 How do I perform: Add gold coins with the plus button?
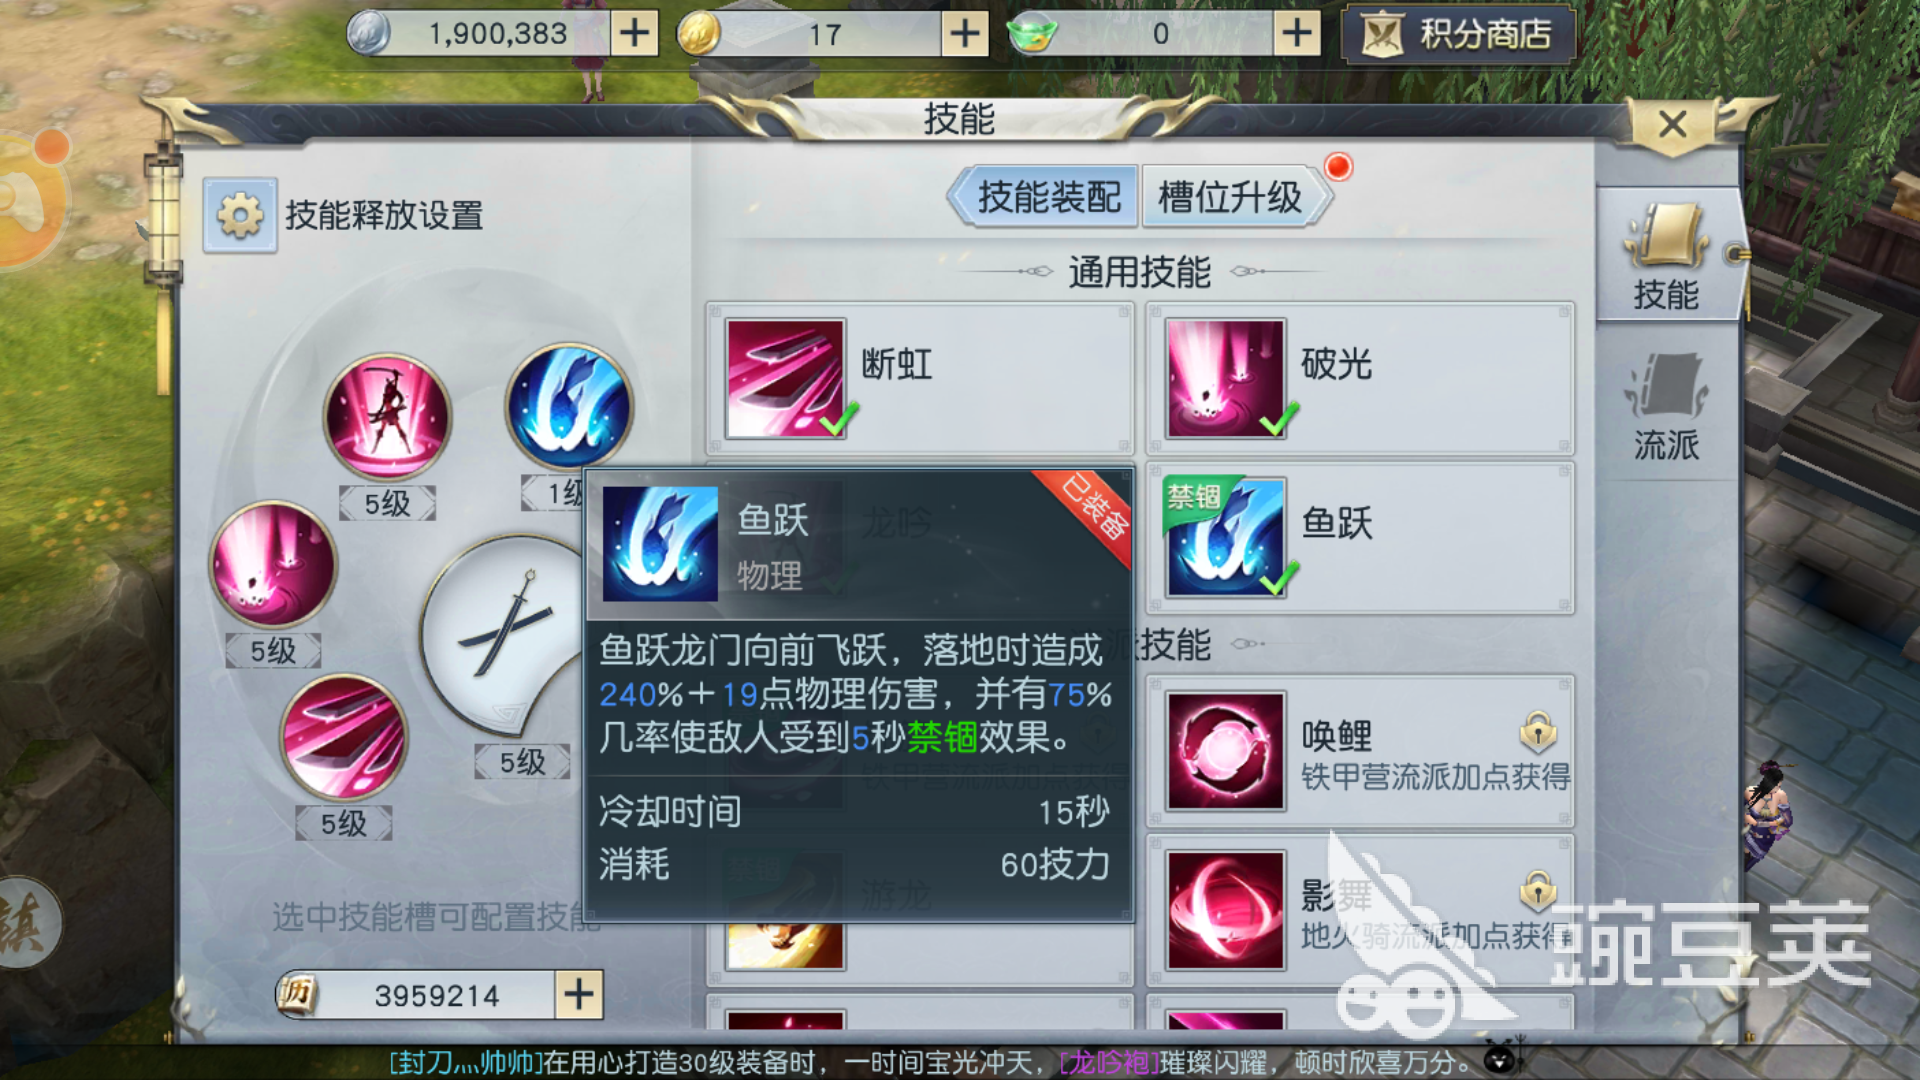point(965,34)
